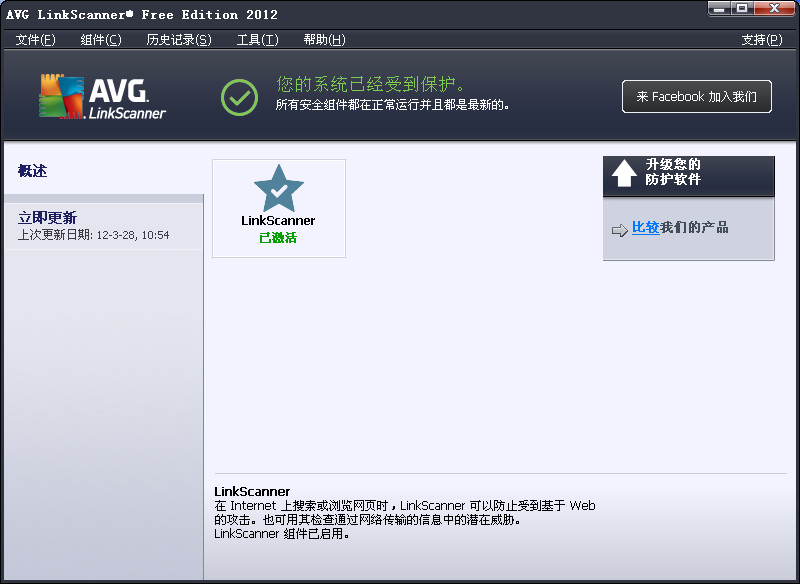Close the AVG LinkScanner window
The image size is (800, 584).
coord(774,8)
